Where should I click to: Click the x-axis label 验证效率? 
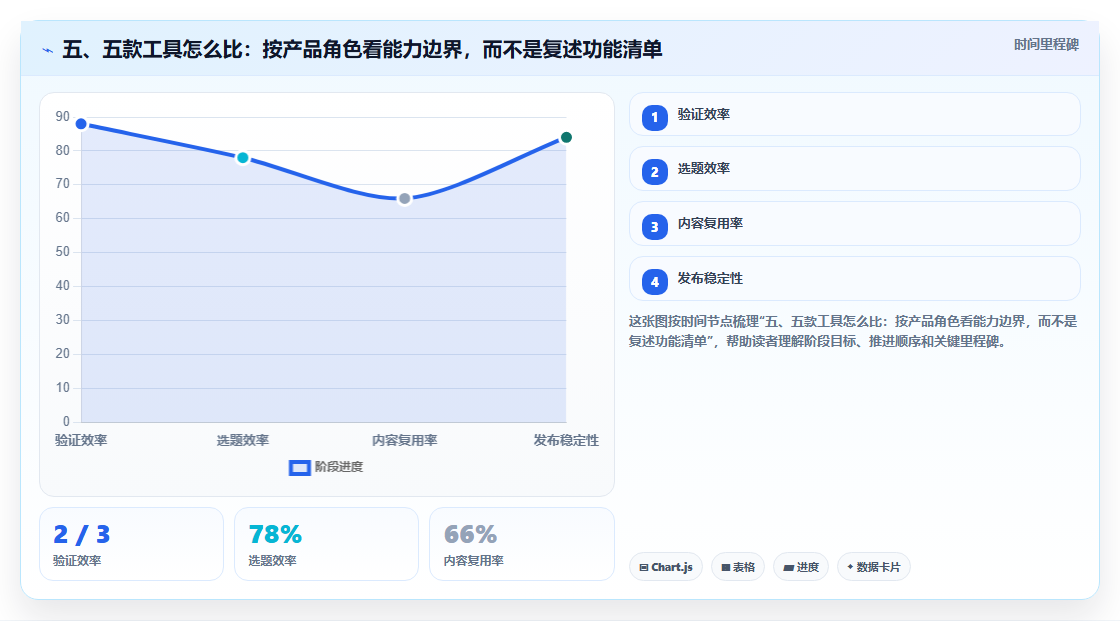(x=81, y=440)
